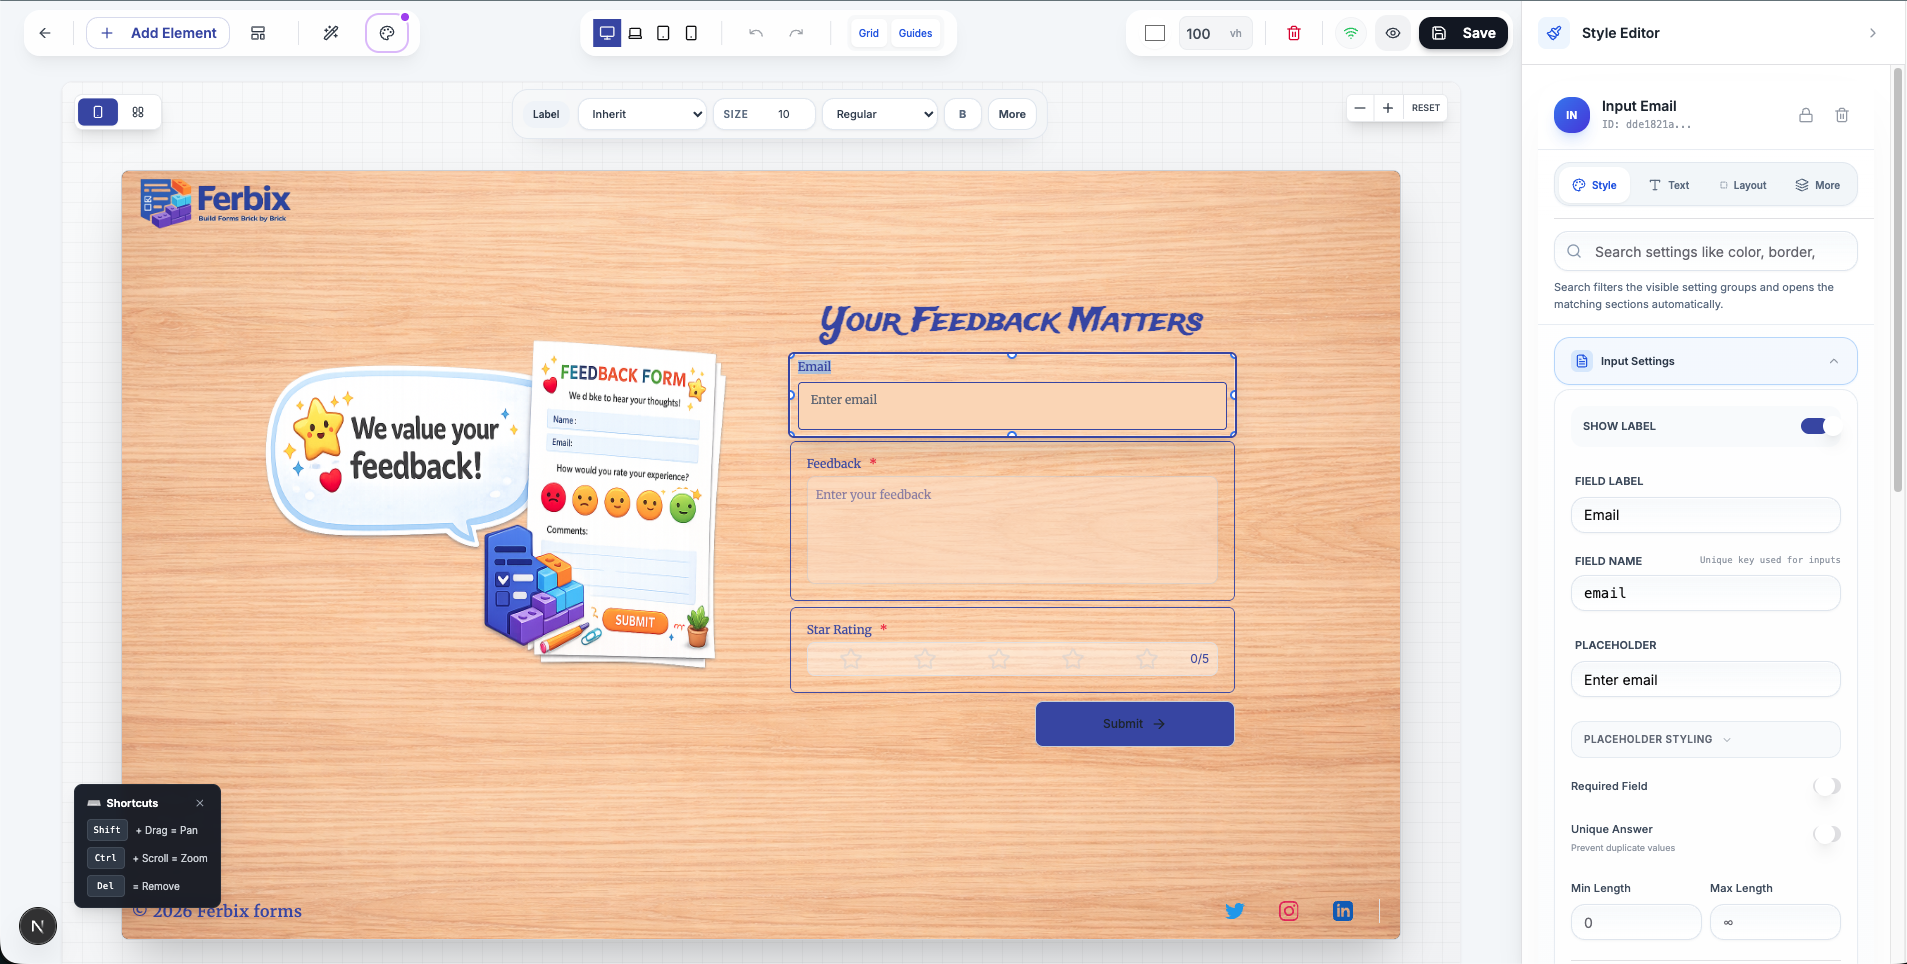Open the layout sections icon
This screenshot has height=964, width=1907.
click(x=258, y=33)
